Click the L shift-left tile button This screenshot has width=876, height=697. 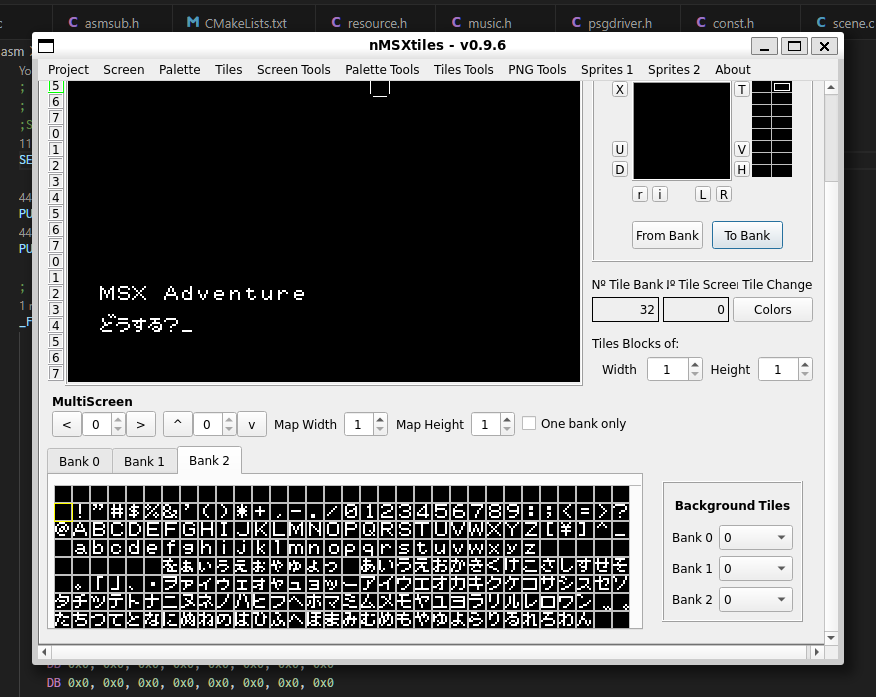pos(703,194)
